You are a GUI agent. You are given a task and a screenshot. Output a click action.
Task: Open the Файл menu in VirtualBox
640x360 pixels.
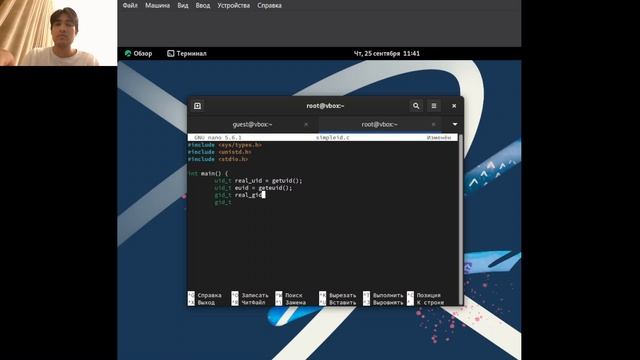(130, 6)
